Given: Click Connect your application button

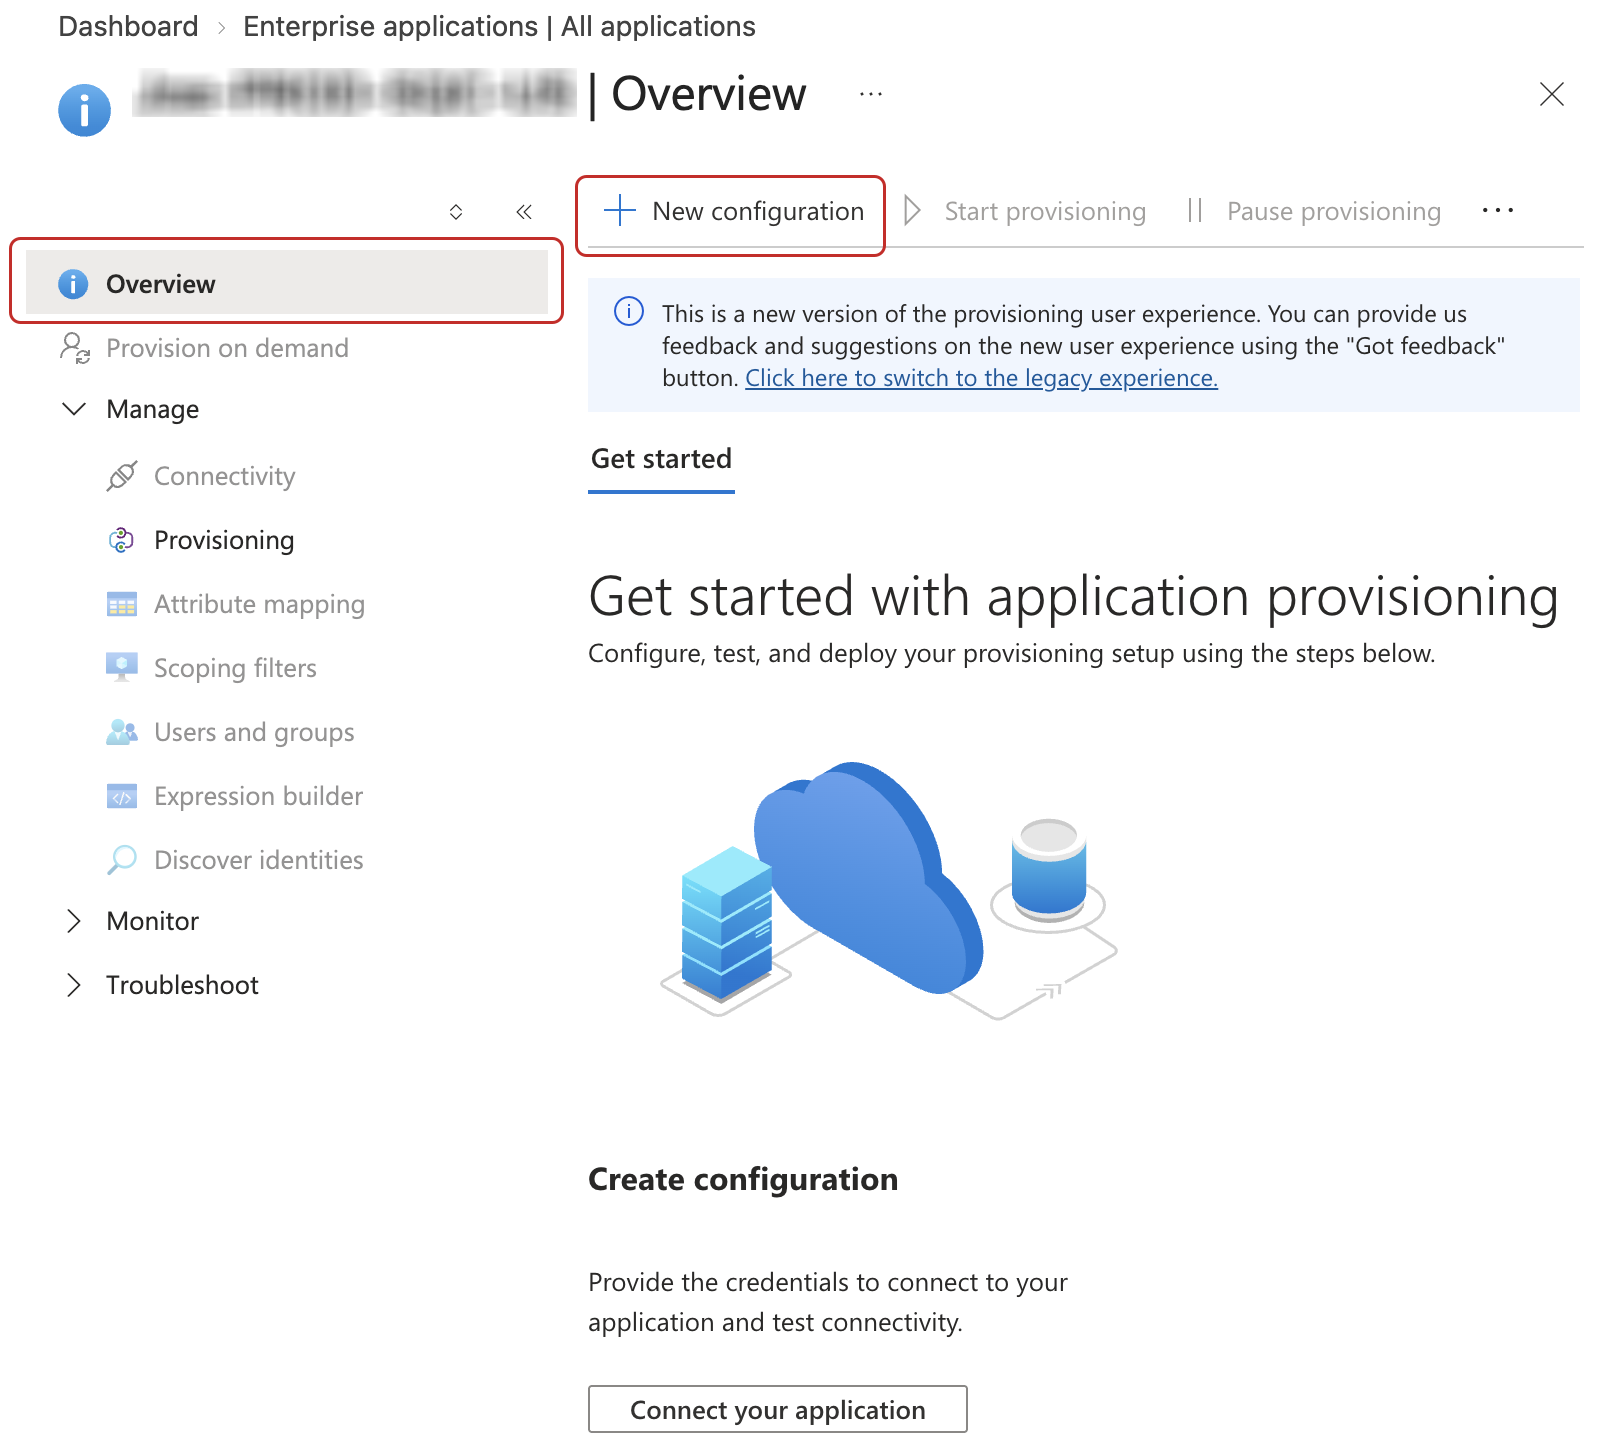Looking at the screenshot, I should [778, 1409].
